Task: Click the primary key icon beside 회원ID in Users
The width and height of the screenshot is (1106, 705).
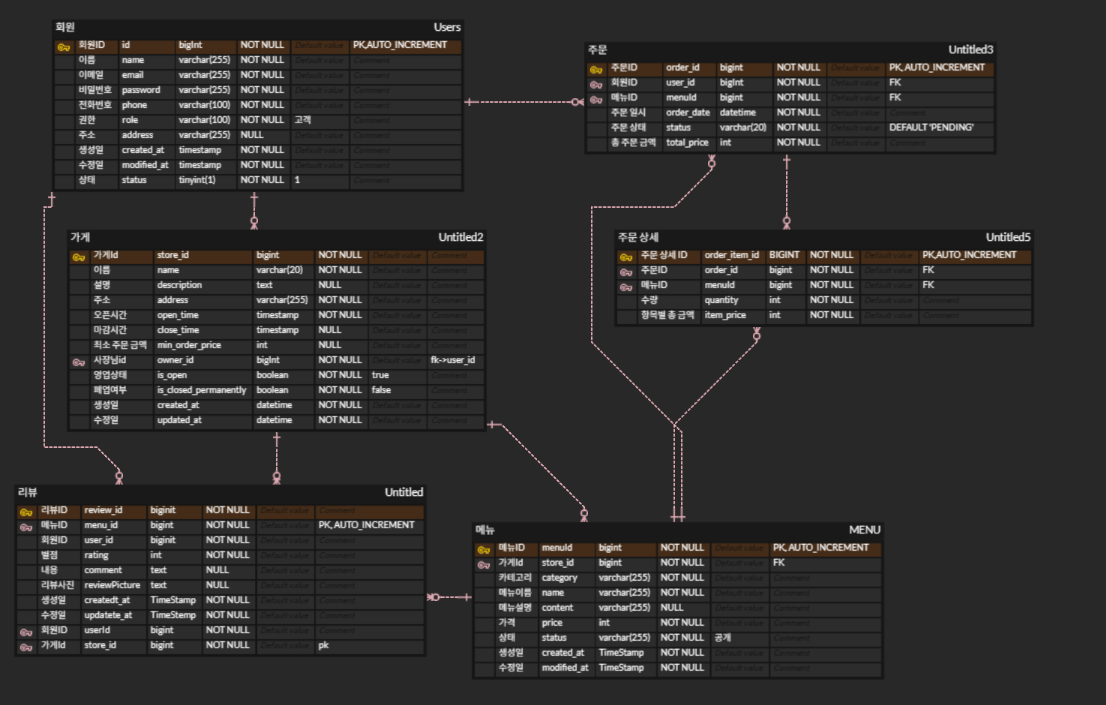Action: pos(63,47)
